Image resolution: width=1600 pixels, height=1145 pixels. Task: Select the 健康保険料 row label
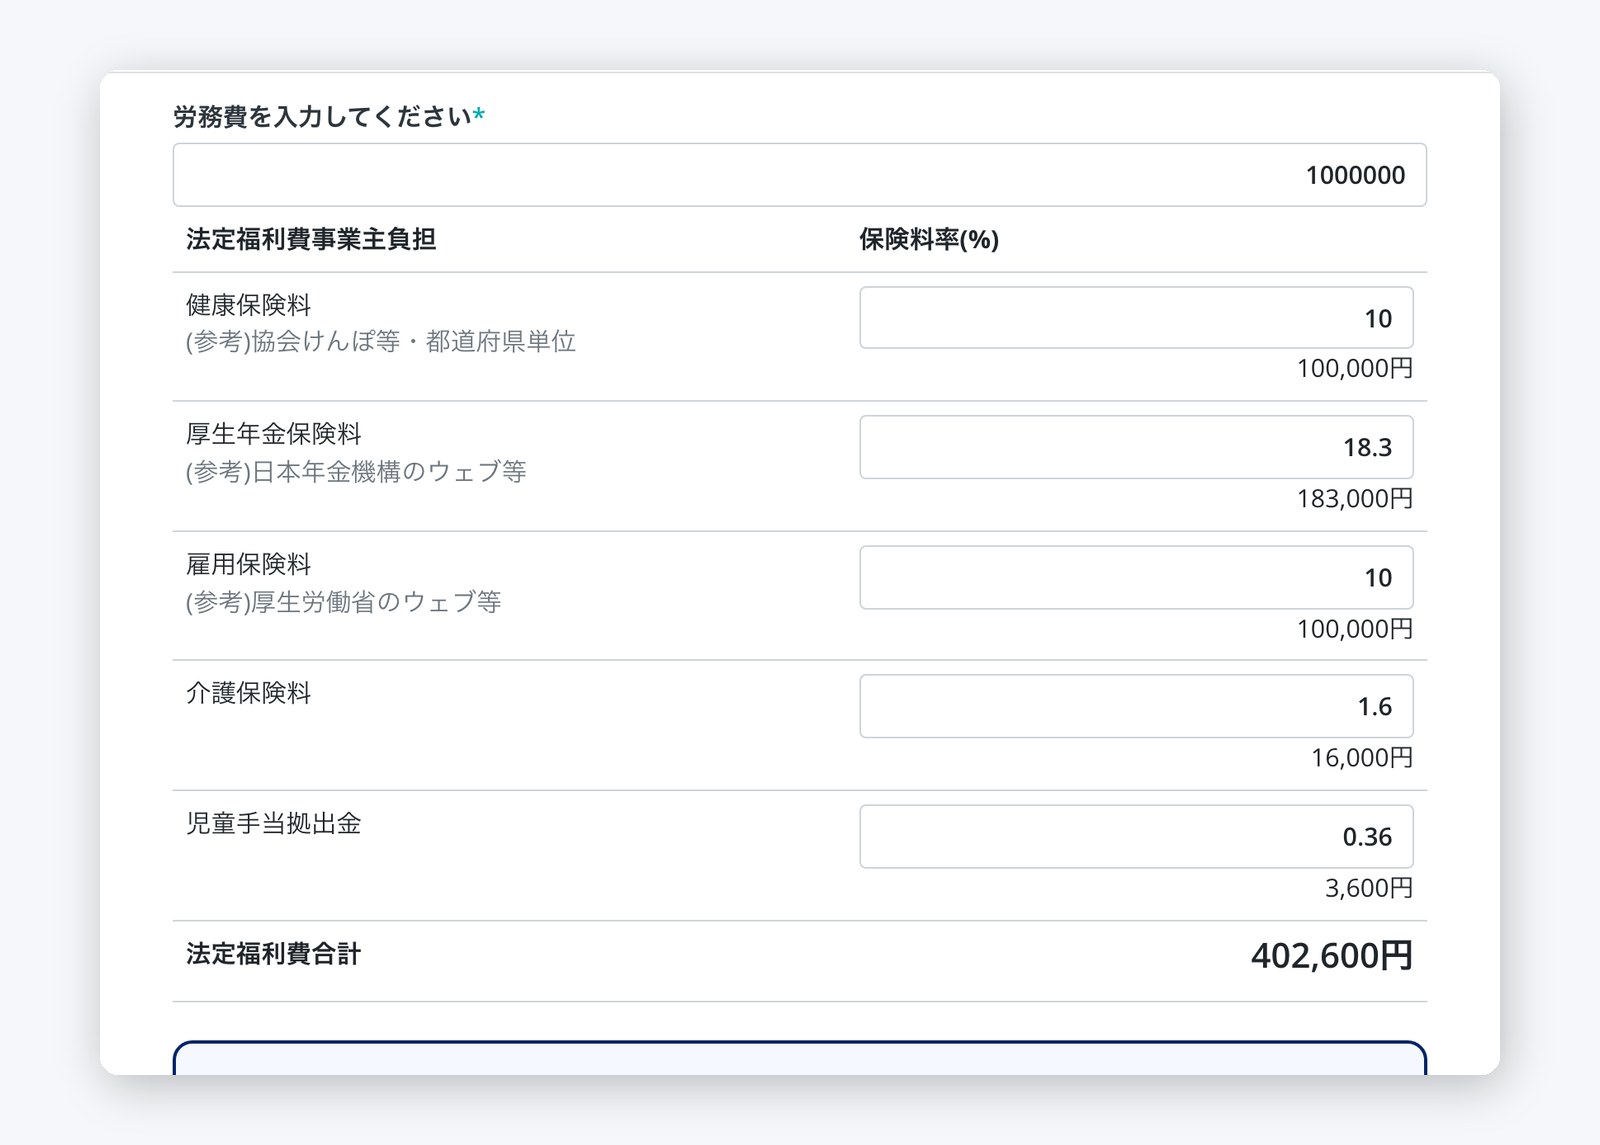tap(248, 305)
